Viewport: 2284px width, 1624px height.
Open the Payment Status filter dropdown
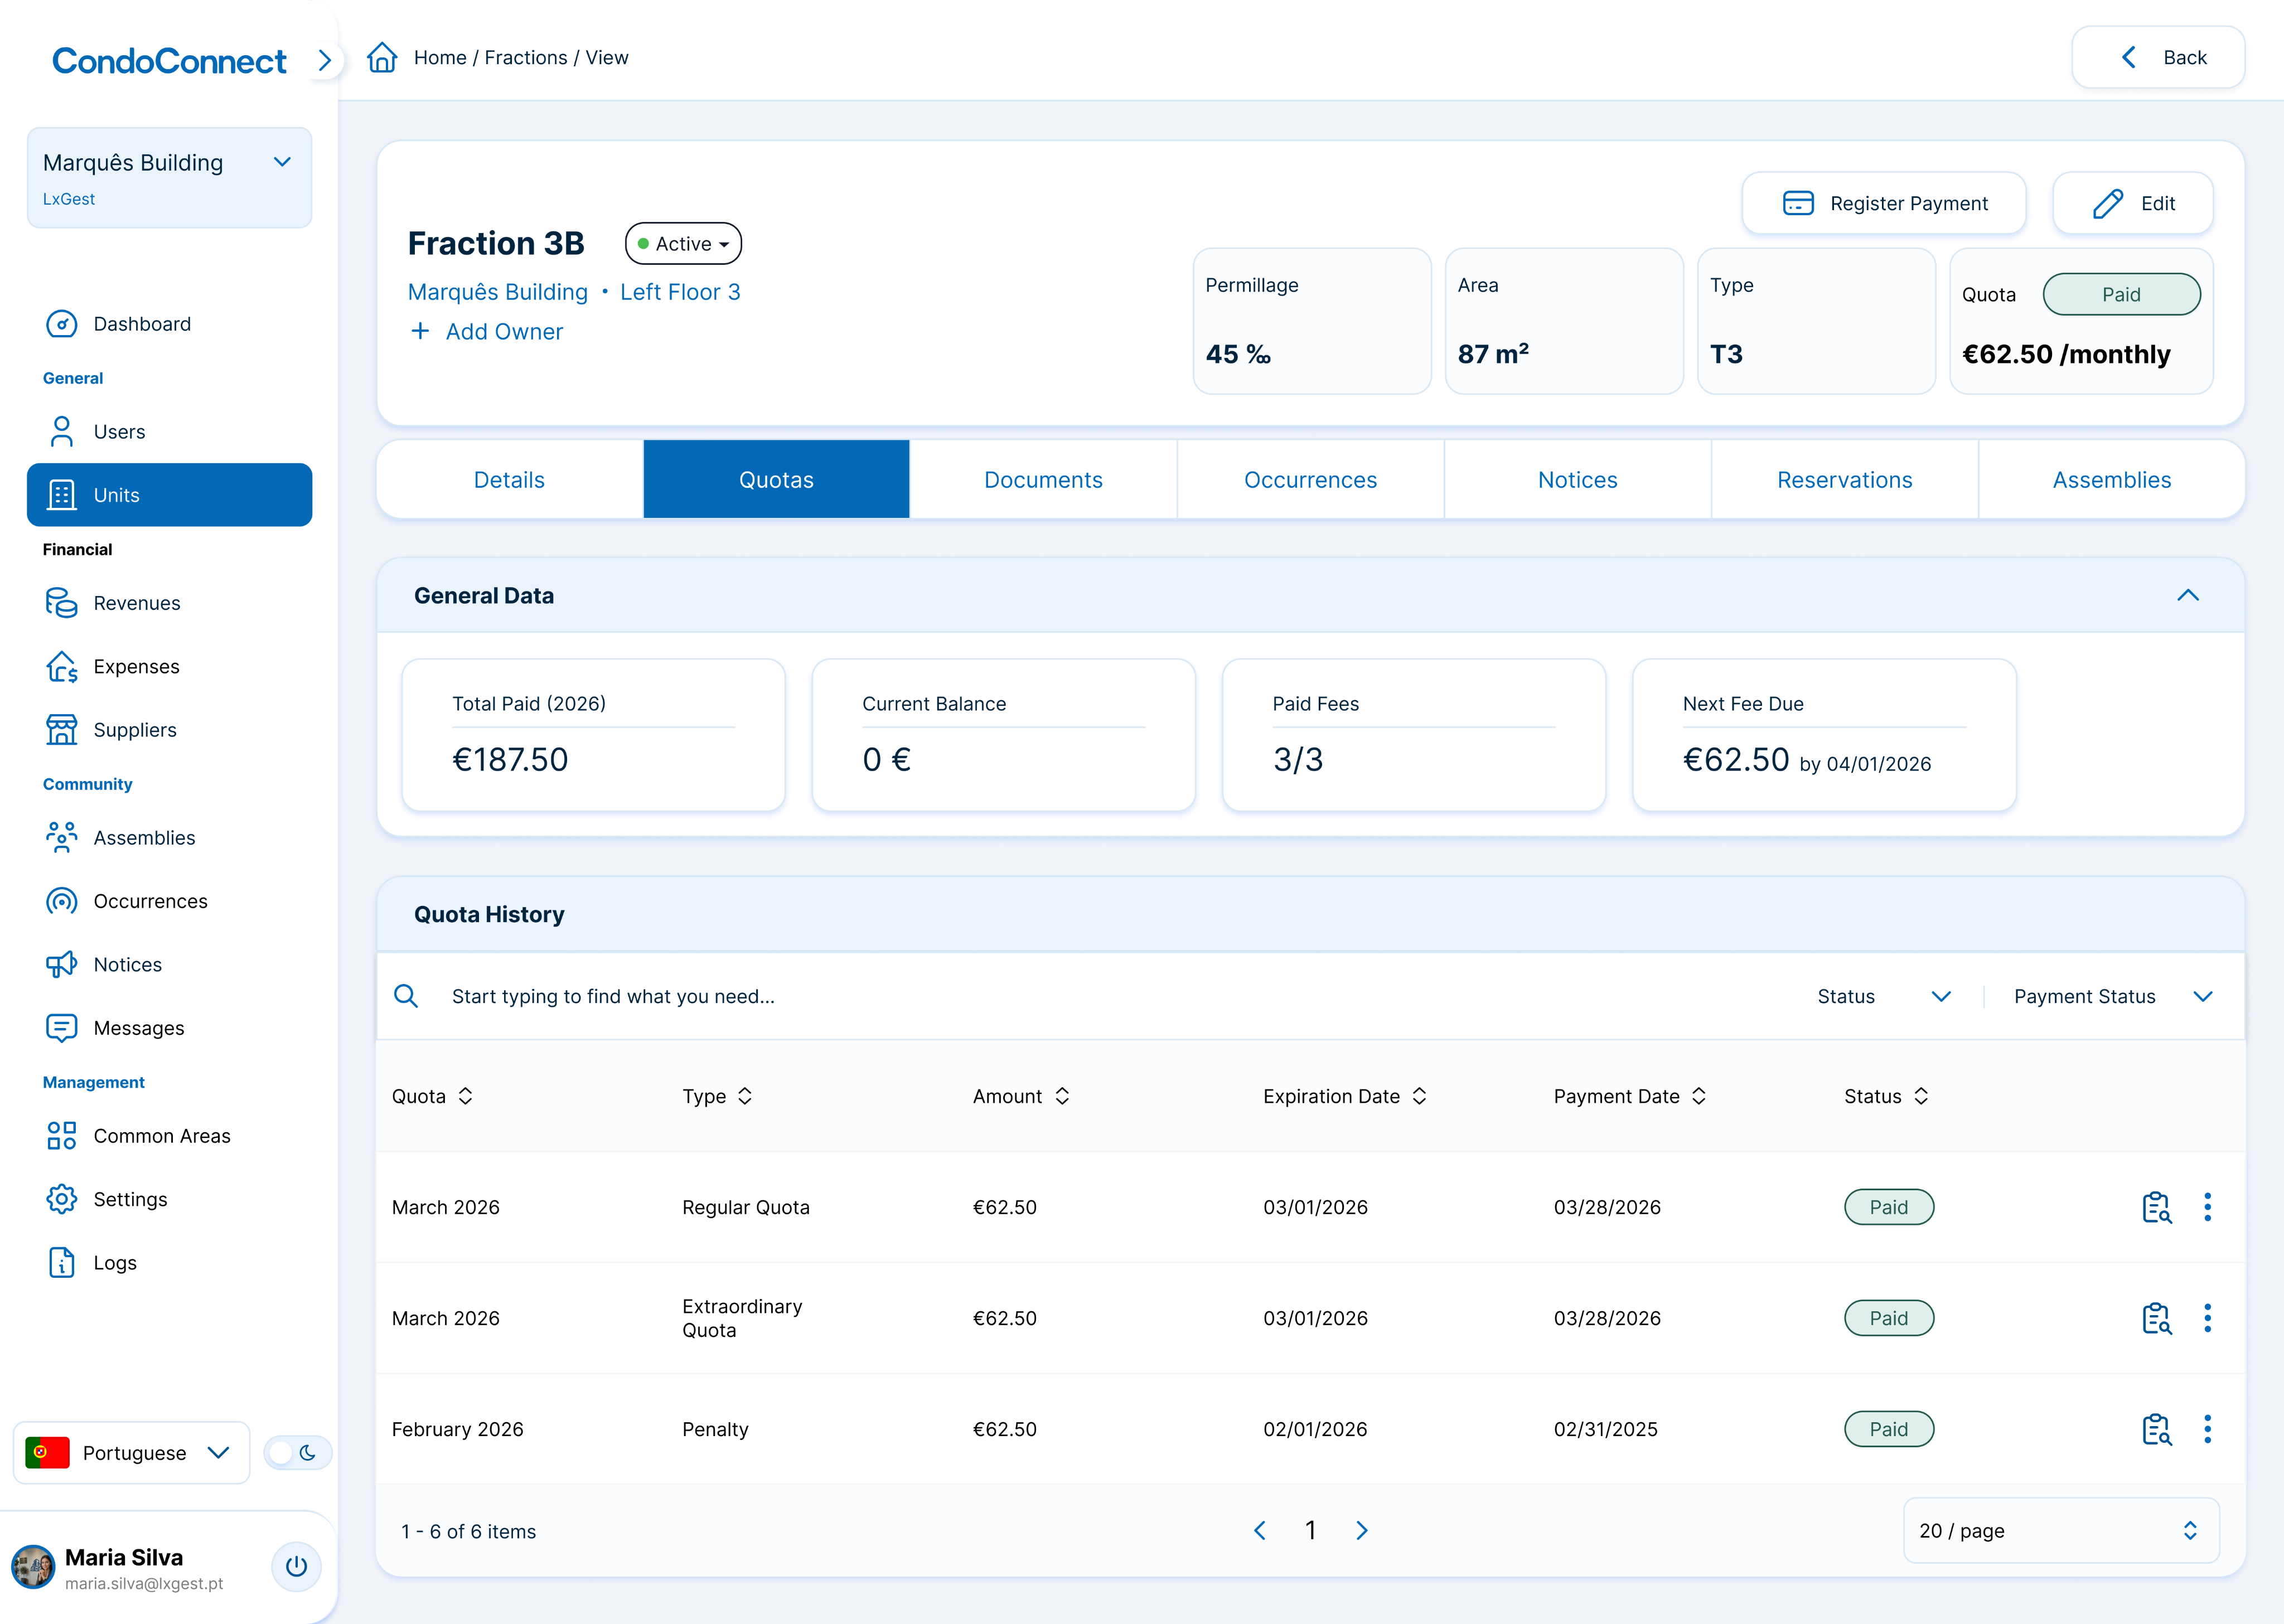coord(2112,996)
